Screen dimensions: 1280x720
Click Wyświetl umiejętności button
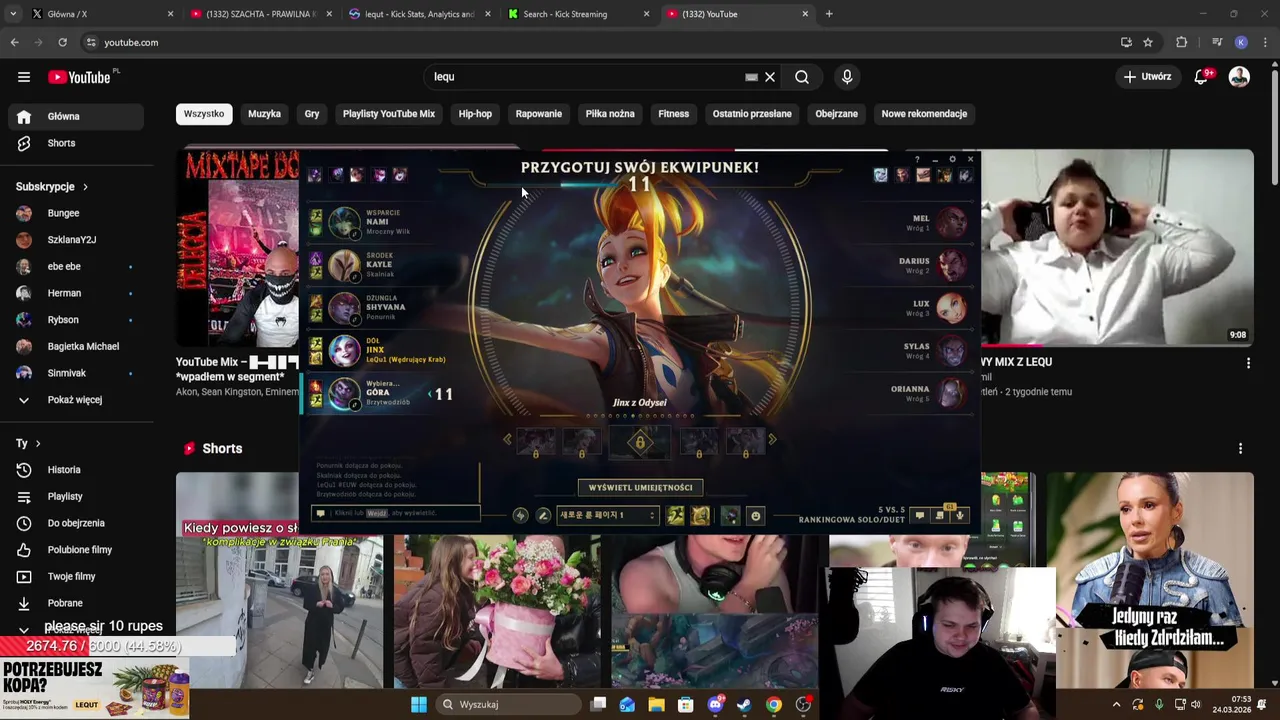tap(640, 487)
